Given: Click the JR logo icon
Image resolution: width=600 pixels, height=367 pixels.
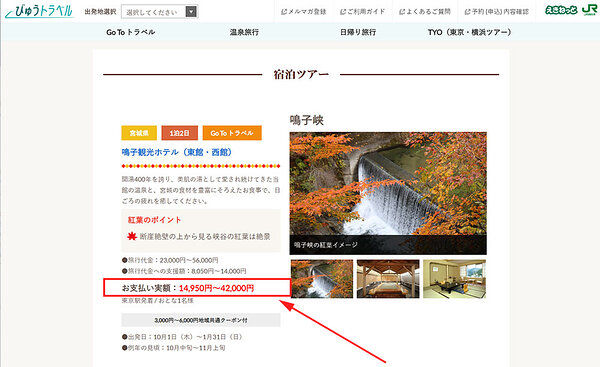Looking at the screenshot, I should [x=590, y=10].
